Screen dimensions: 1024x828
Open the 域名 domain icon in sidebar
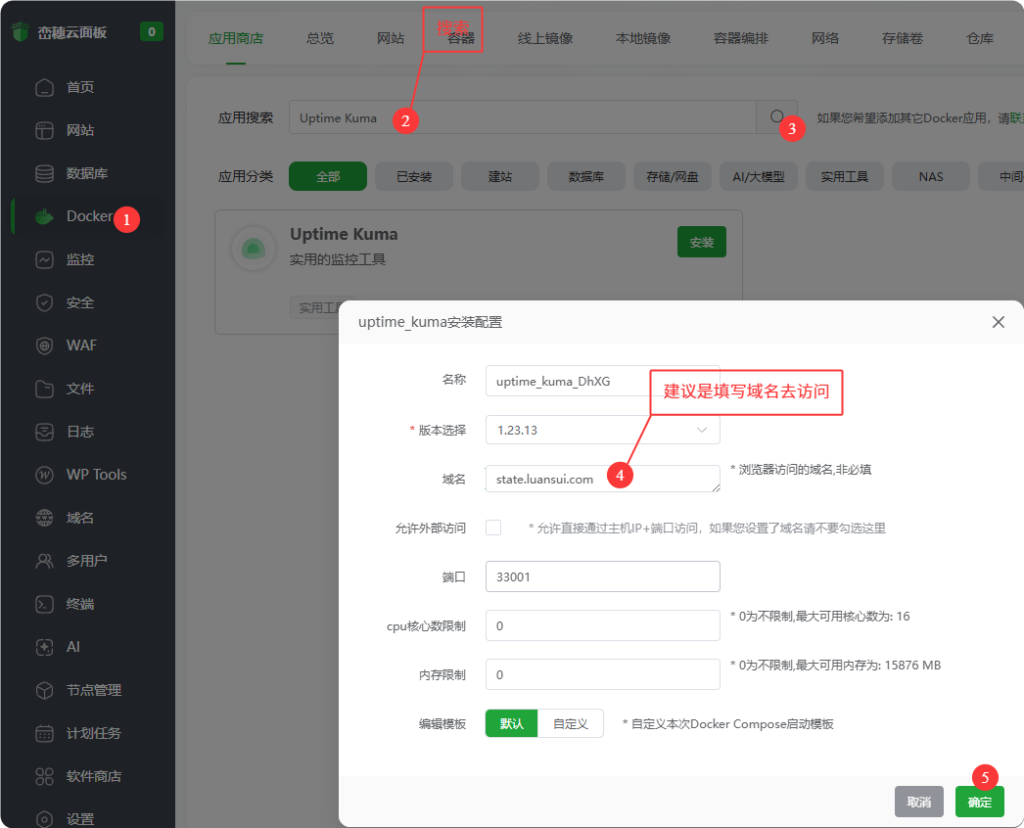pyautogui.click(x=44, y=518)
